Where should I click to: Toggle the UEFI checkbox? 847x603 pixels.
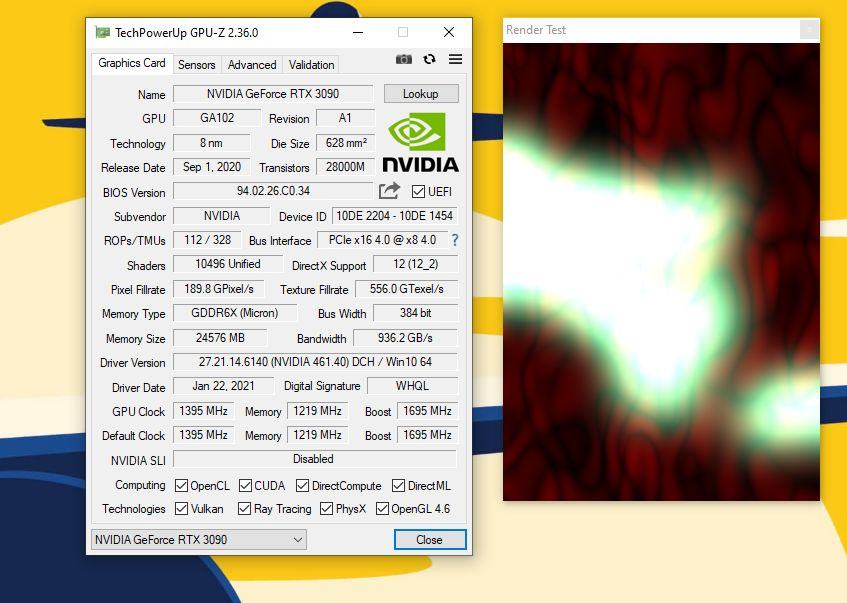(418, 191)
